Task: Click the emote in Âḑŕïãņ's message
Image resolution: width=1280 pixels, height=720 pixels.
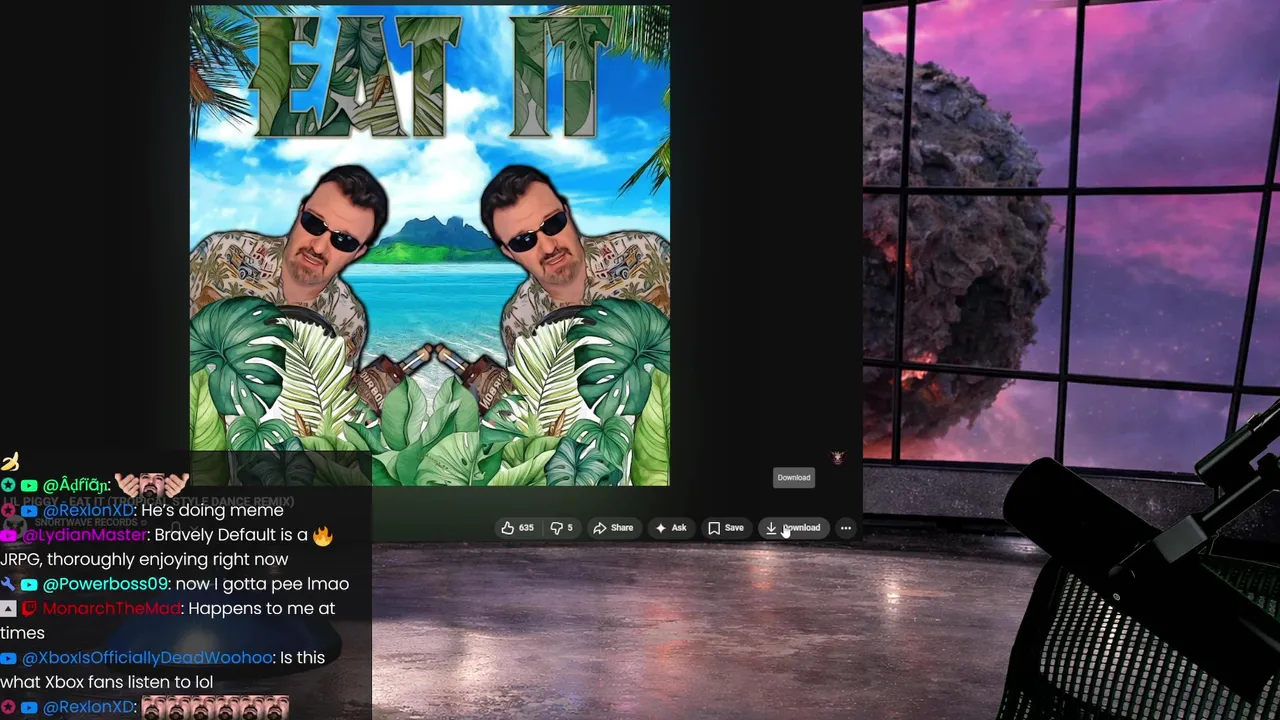Action: (151, 484)
